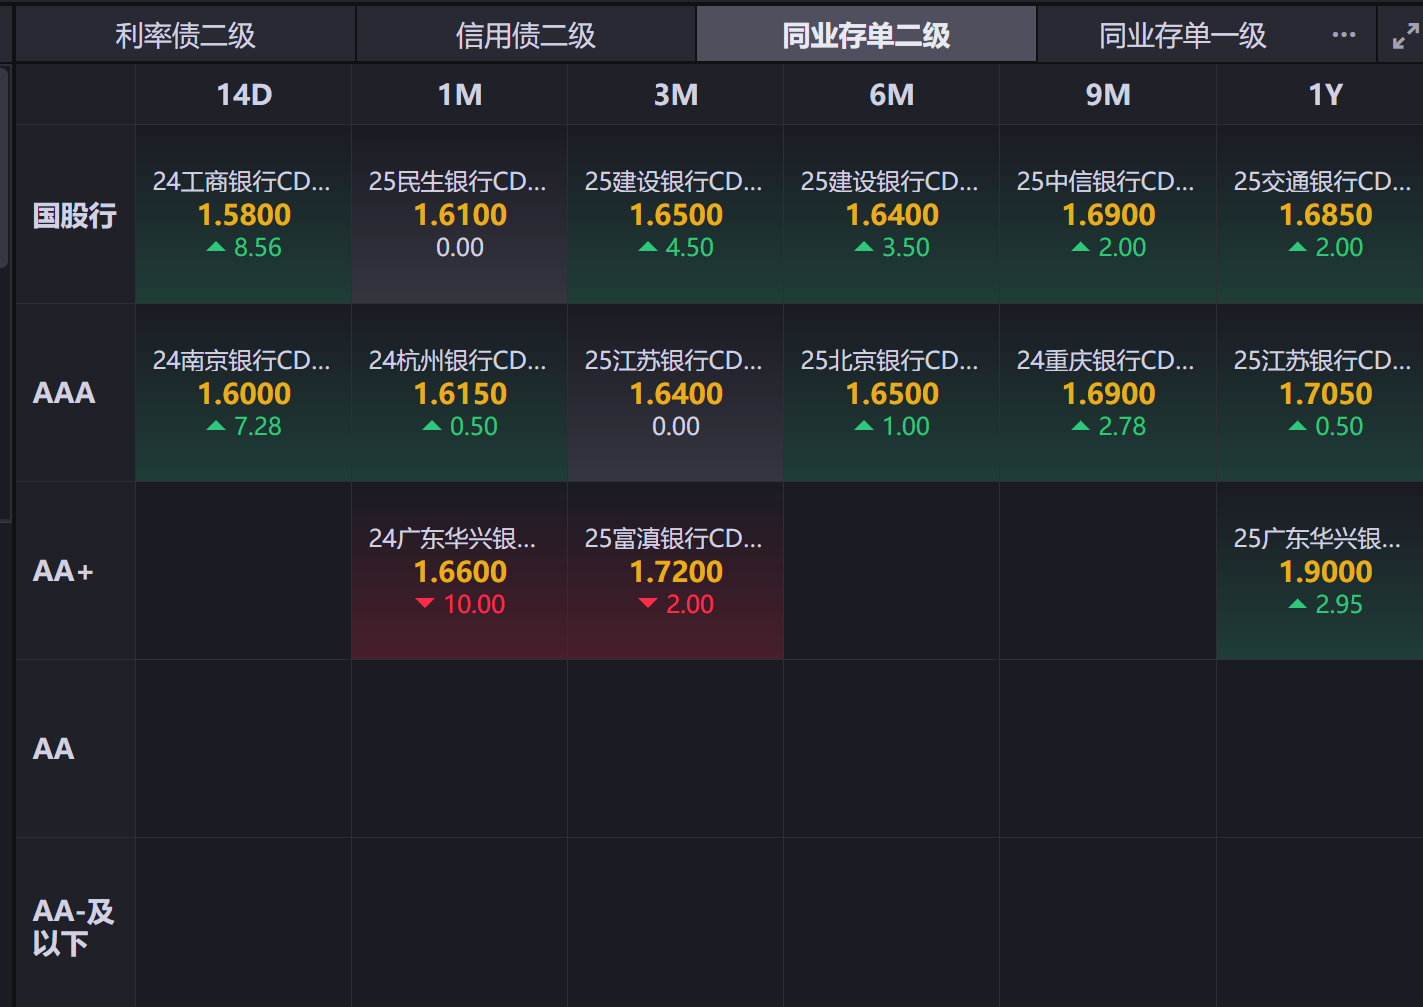The width and height of the screenshot is (1423, 1007).
Task: Select the 国股行 row label
Action: 75,215
